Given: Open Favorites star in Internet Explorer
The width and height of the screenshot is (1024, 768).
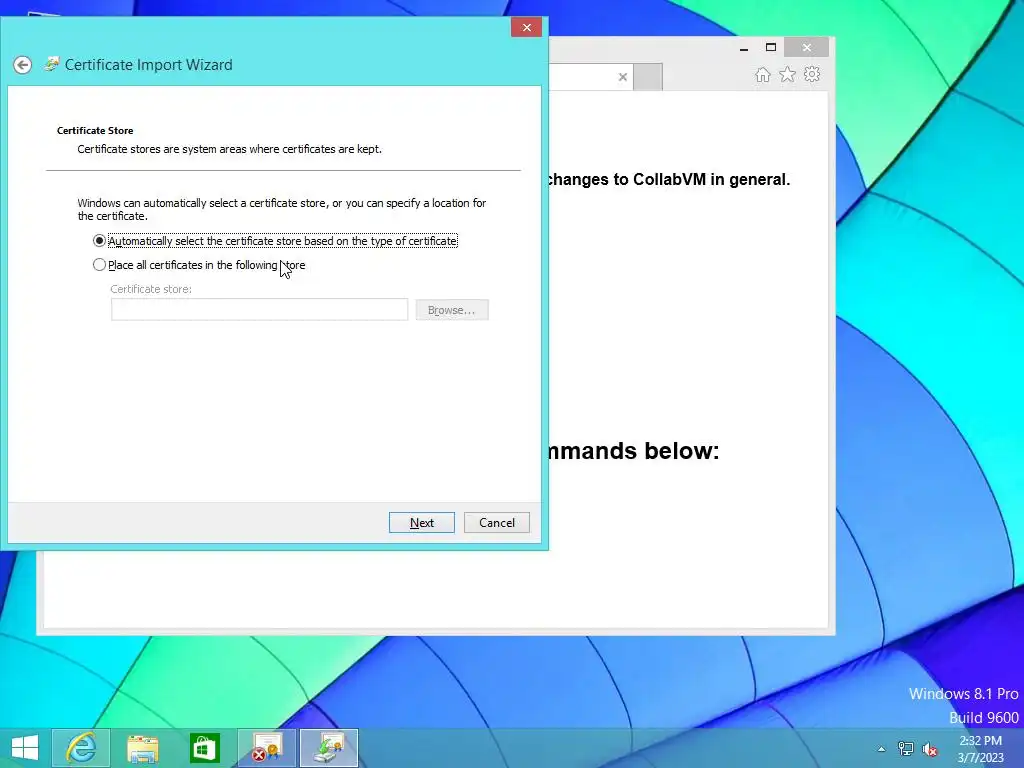Looking at the screenshot, I should 787,74.
